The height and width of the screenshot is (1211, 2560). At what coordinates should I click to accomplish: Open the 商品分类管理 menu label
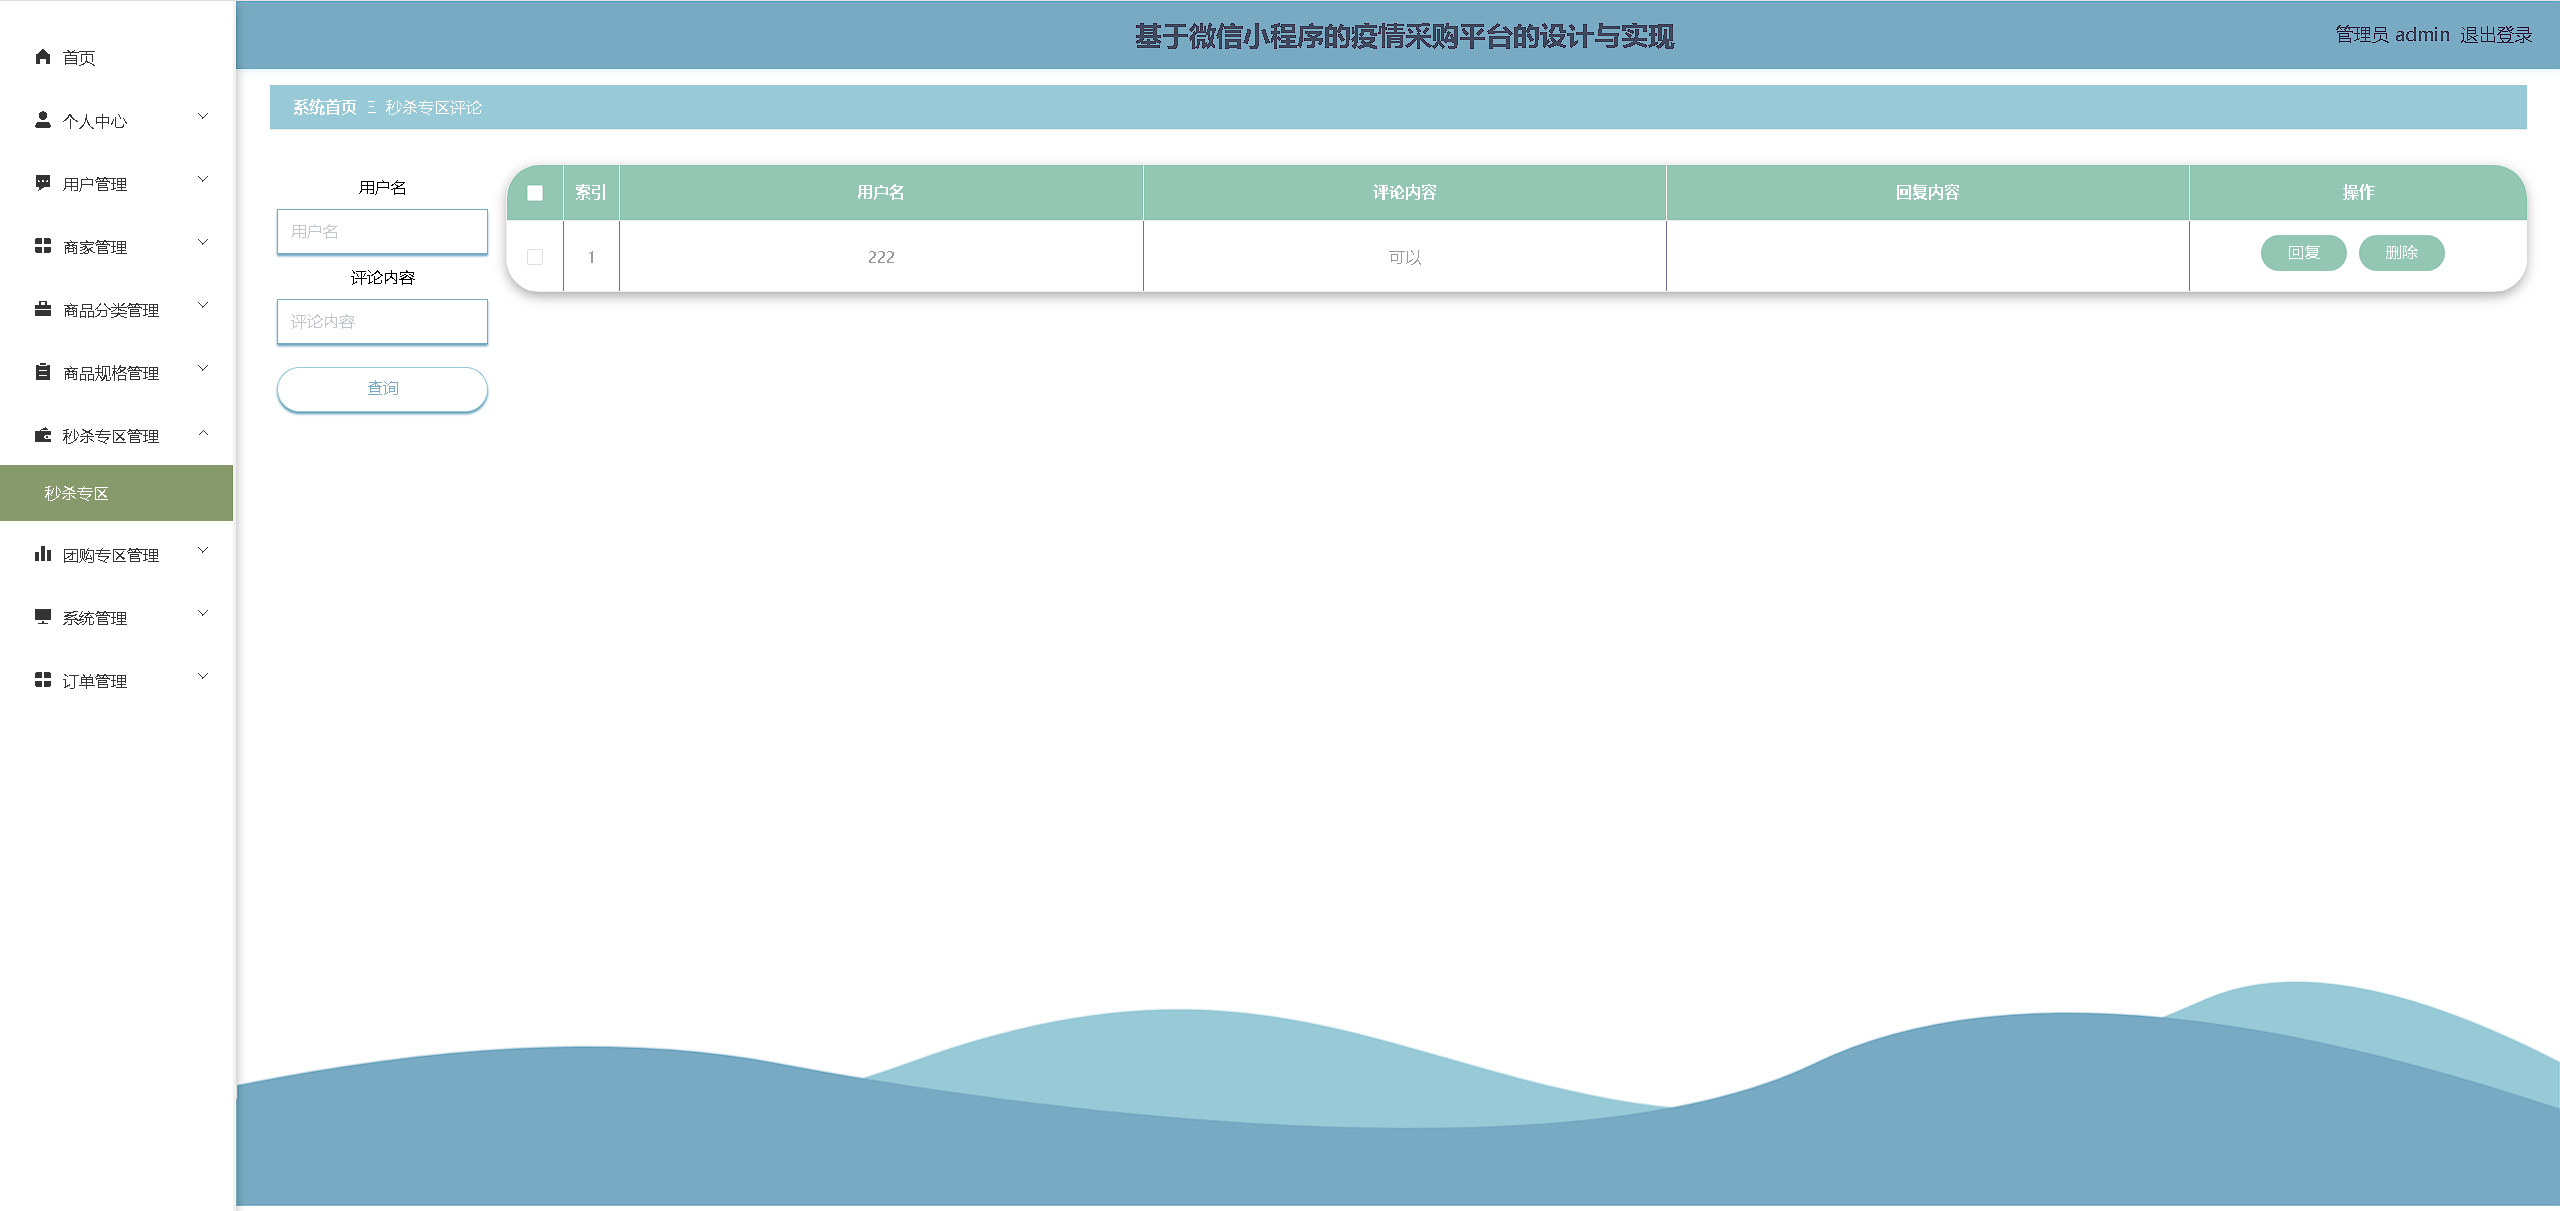[111, 310]
